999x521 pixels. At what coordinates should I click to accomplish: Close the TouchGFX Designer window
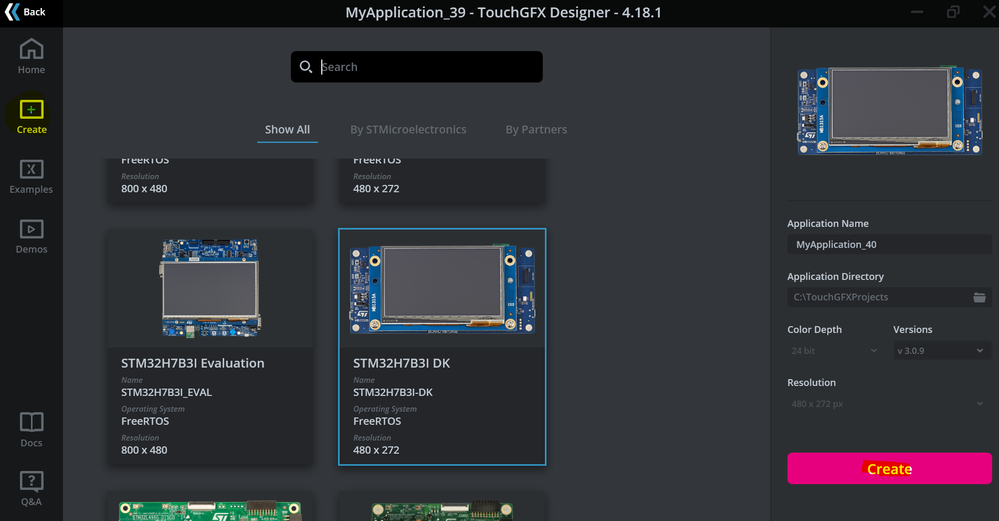tap(989, 12)
